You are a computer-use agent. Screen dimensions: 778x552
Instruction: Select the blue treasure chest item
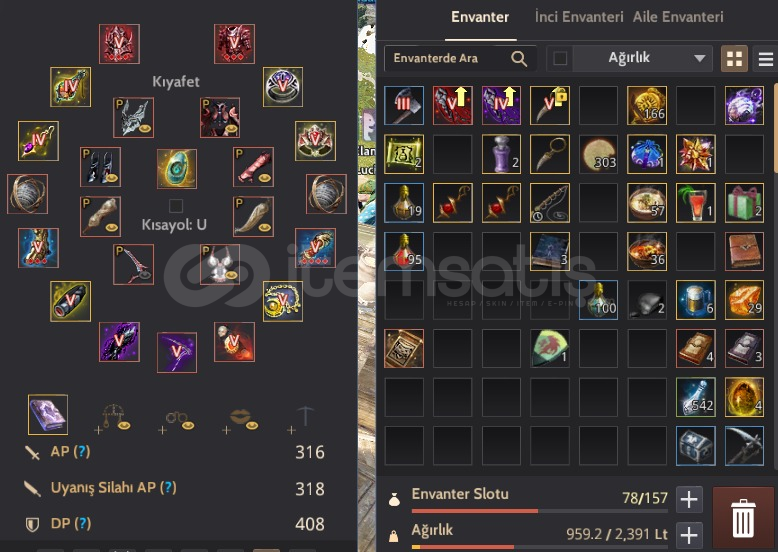[696, 445]
